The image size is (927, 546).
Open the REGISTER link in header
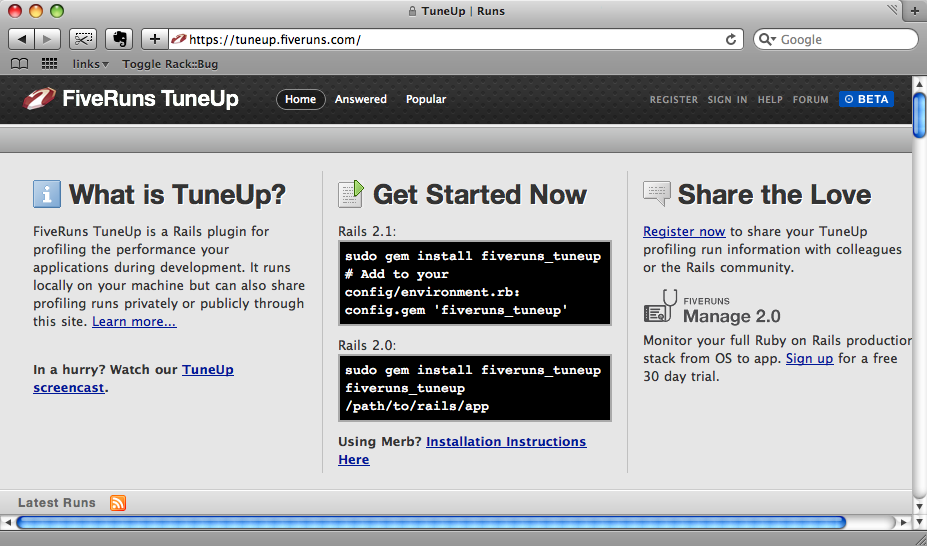674,100
